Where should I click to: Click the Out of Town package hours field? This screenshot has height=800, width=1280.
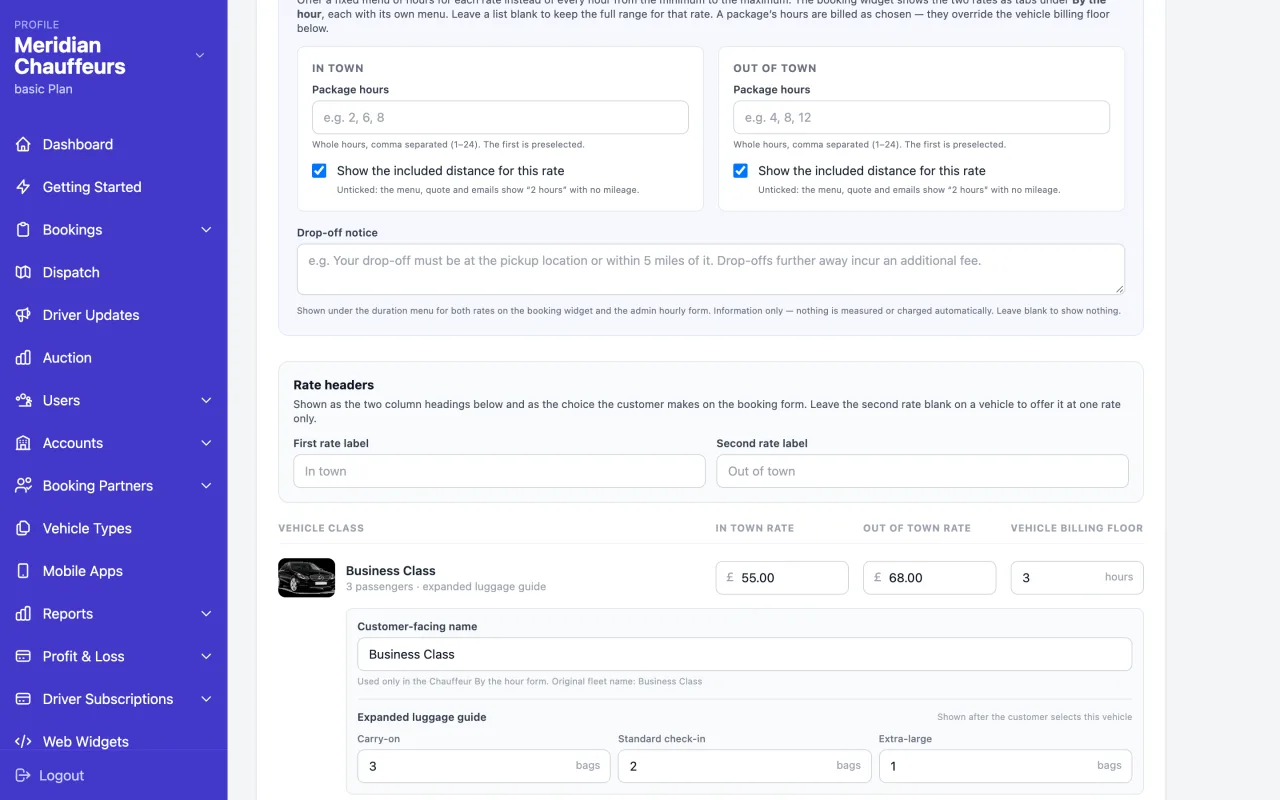[921, 117]
